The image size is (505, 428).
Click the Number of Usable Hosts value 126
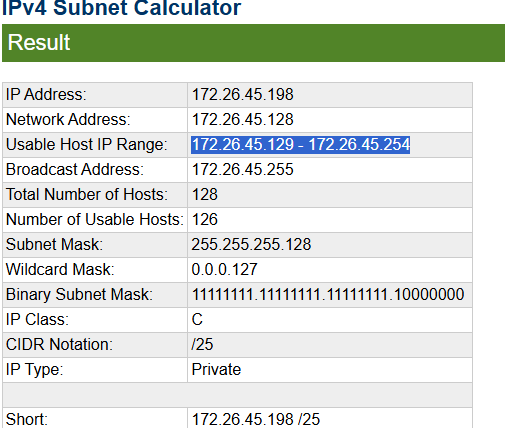[205, 219]
